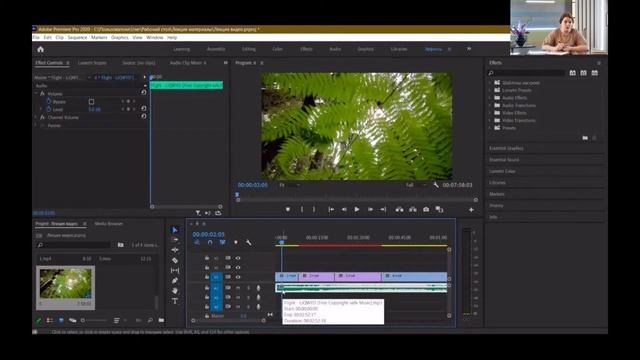Select the Track Select Forward tool
The image size is (640, 360).
click(x=175, y=240)
